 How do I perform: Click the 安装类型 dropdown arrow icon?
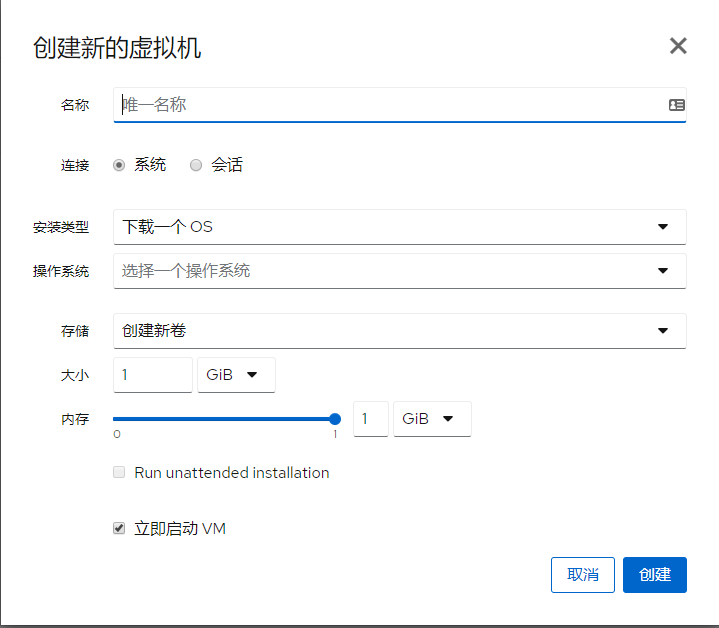[x=663, y=227]
